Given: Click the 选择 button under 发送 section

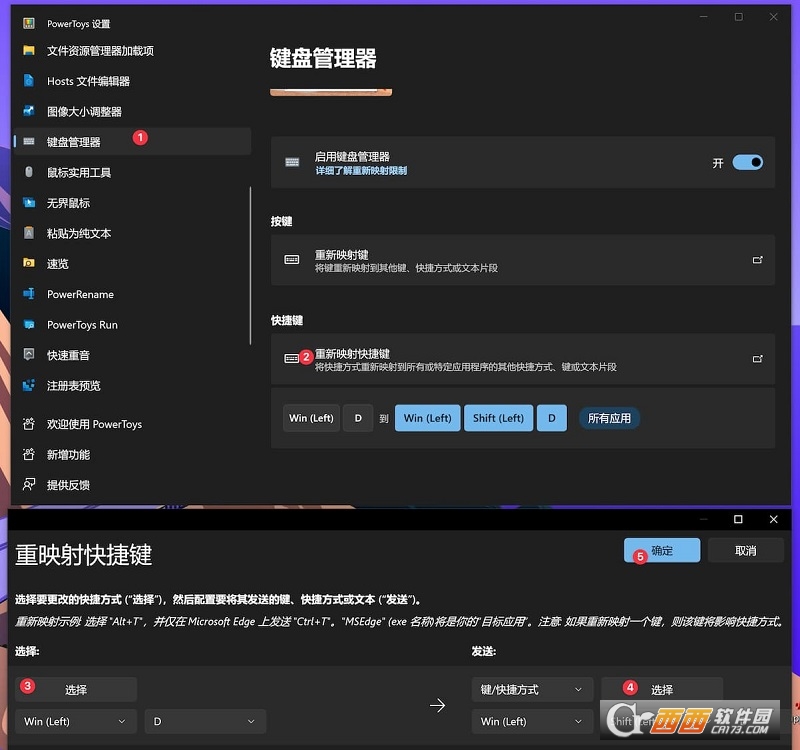Looking at the screenshot, I should [x=662, y=690].
